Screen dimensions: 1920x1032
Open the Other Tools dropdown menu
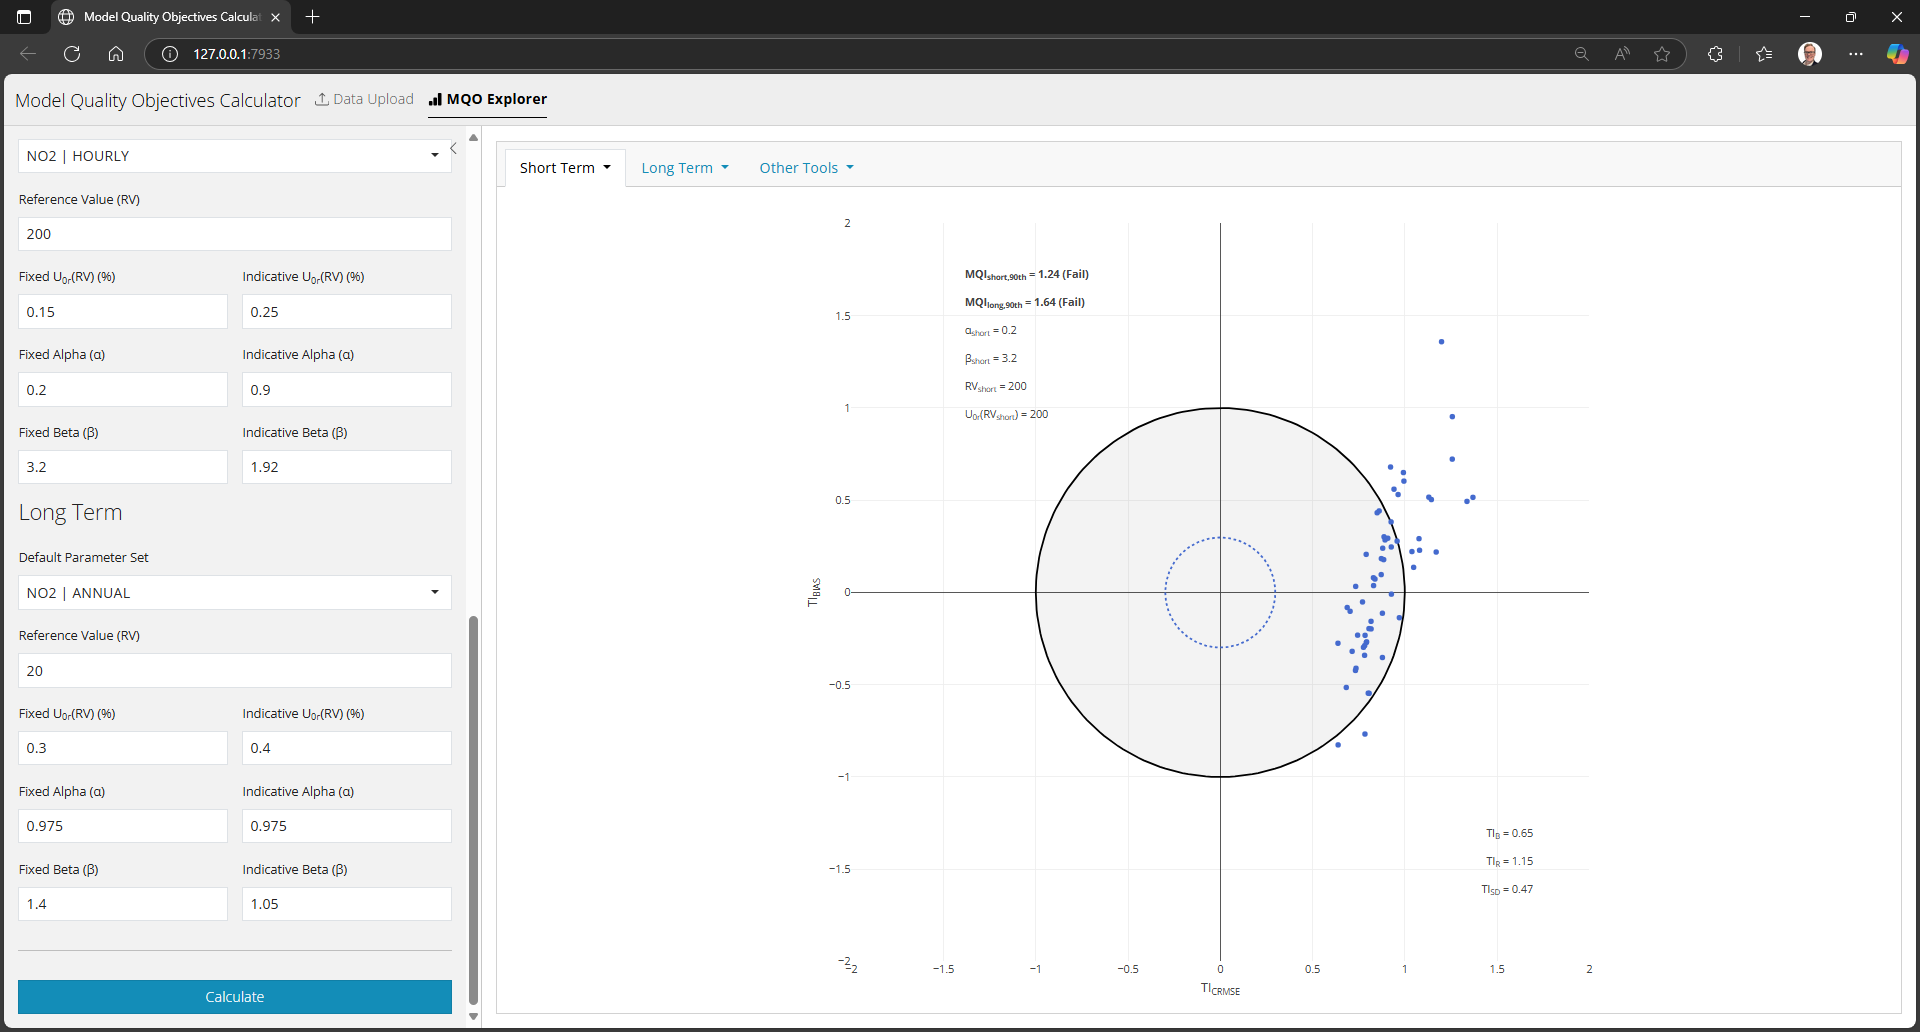[x=806, y=168]
